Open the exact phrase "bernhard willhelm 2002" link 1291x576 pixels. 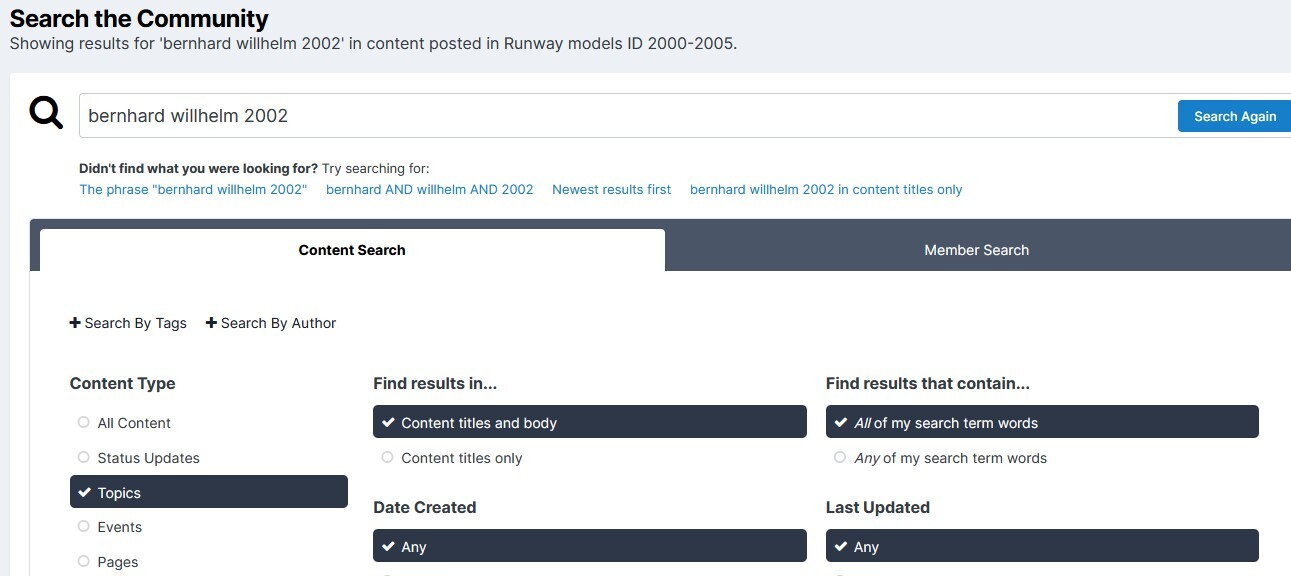pos(193,189)
